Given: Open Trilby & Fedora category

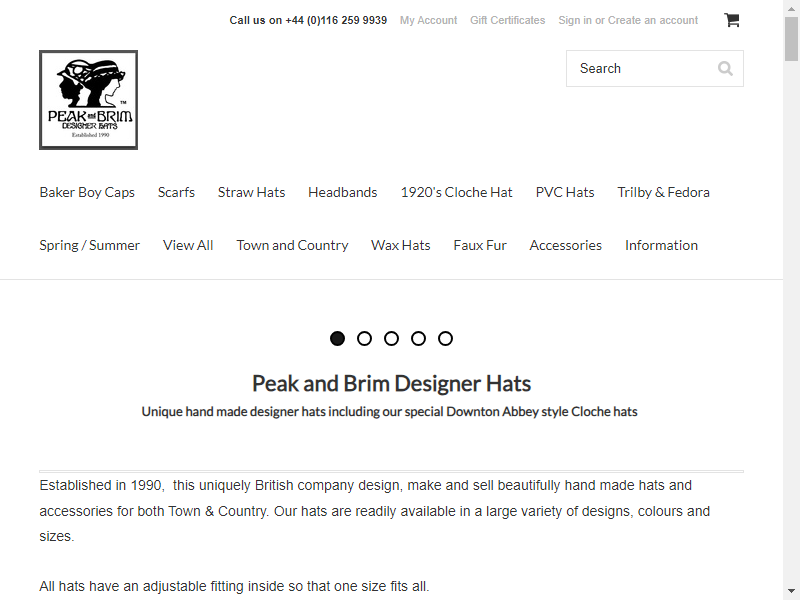Looking at the screenshot, I should [663, 192].
